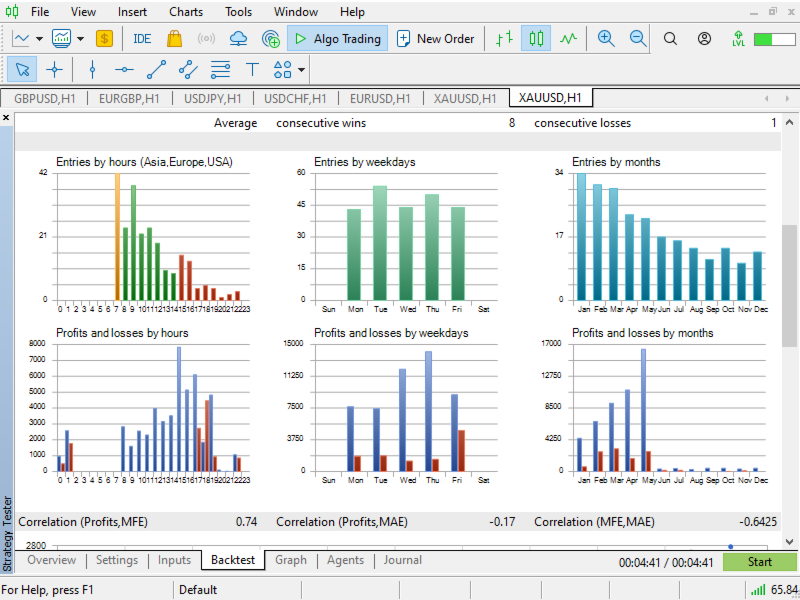Click the vertical scrollbar thumb in report
The image size is (800, 600).
789,286
